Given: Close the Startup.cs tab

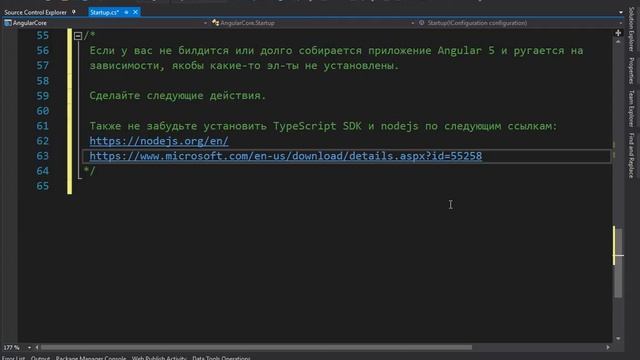Looking at the screenshot, I should click(x=135, y=12).
